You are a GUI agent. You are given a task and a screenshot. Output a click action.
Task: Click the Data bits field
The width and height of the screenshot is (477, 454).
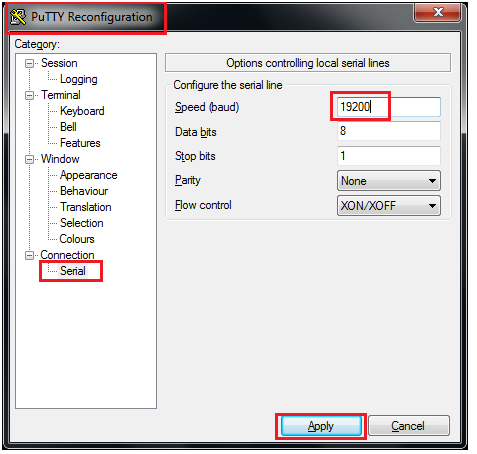389,131
